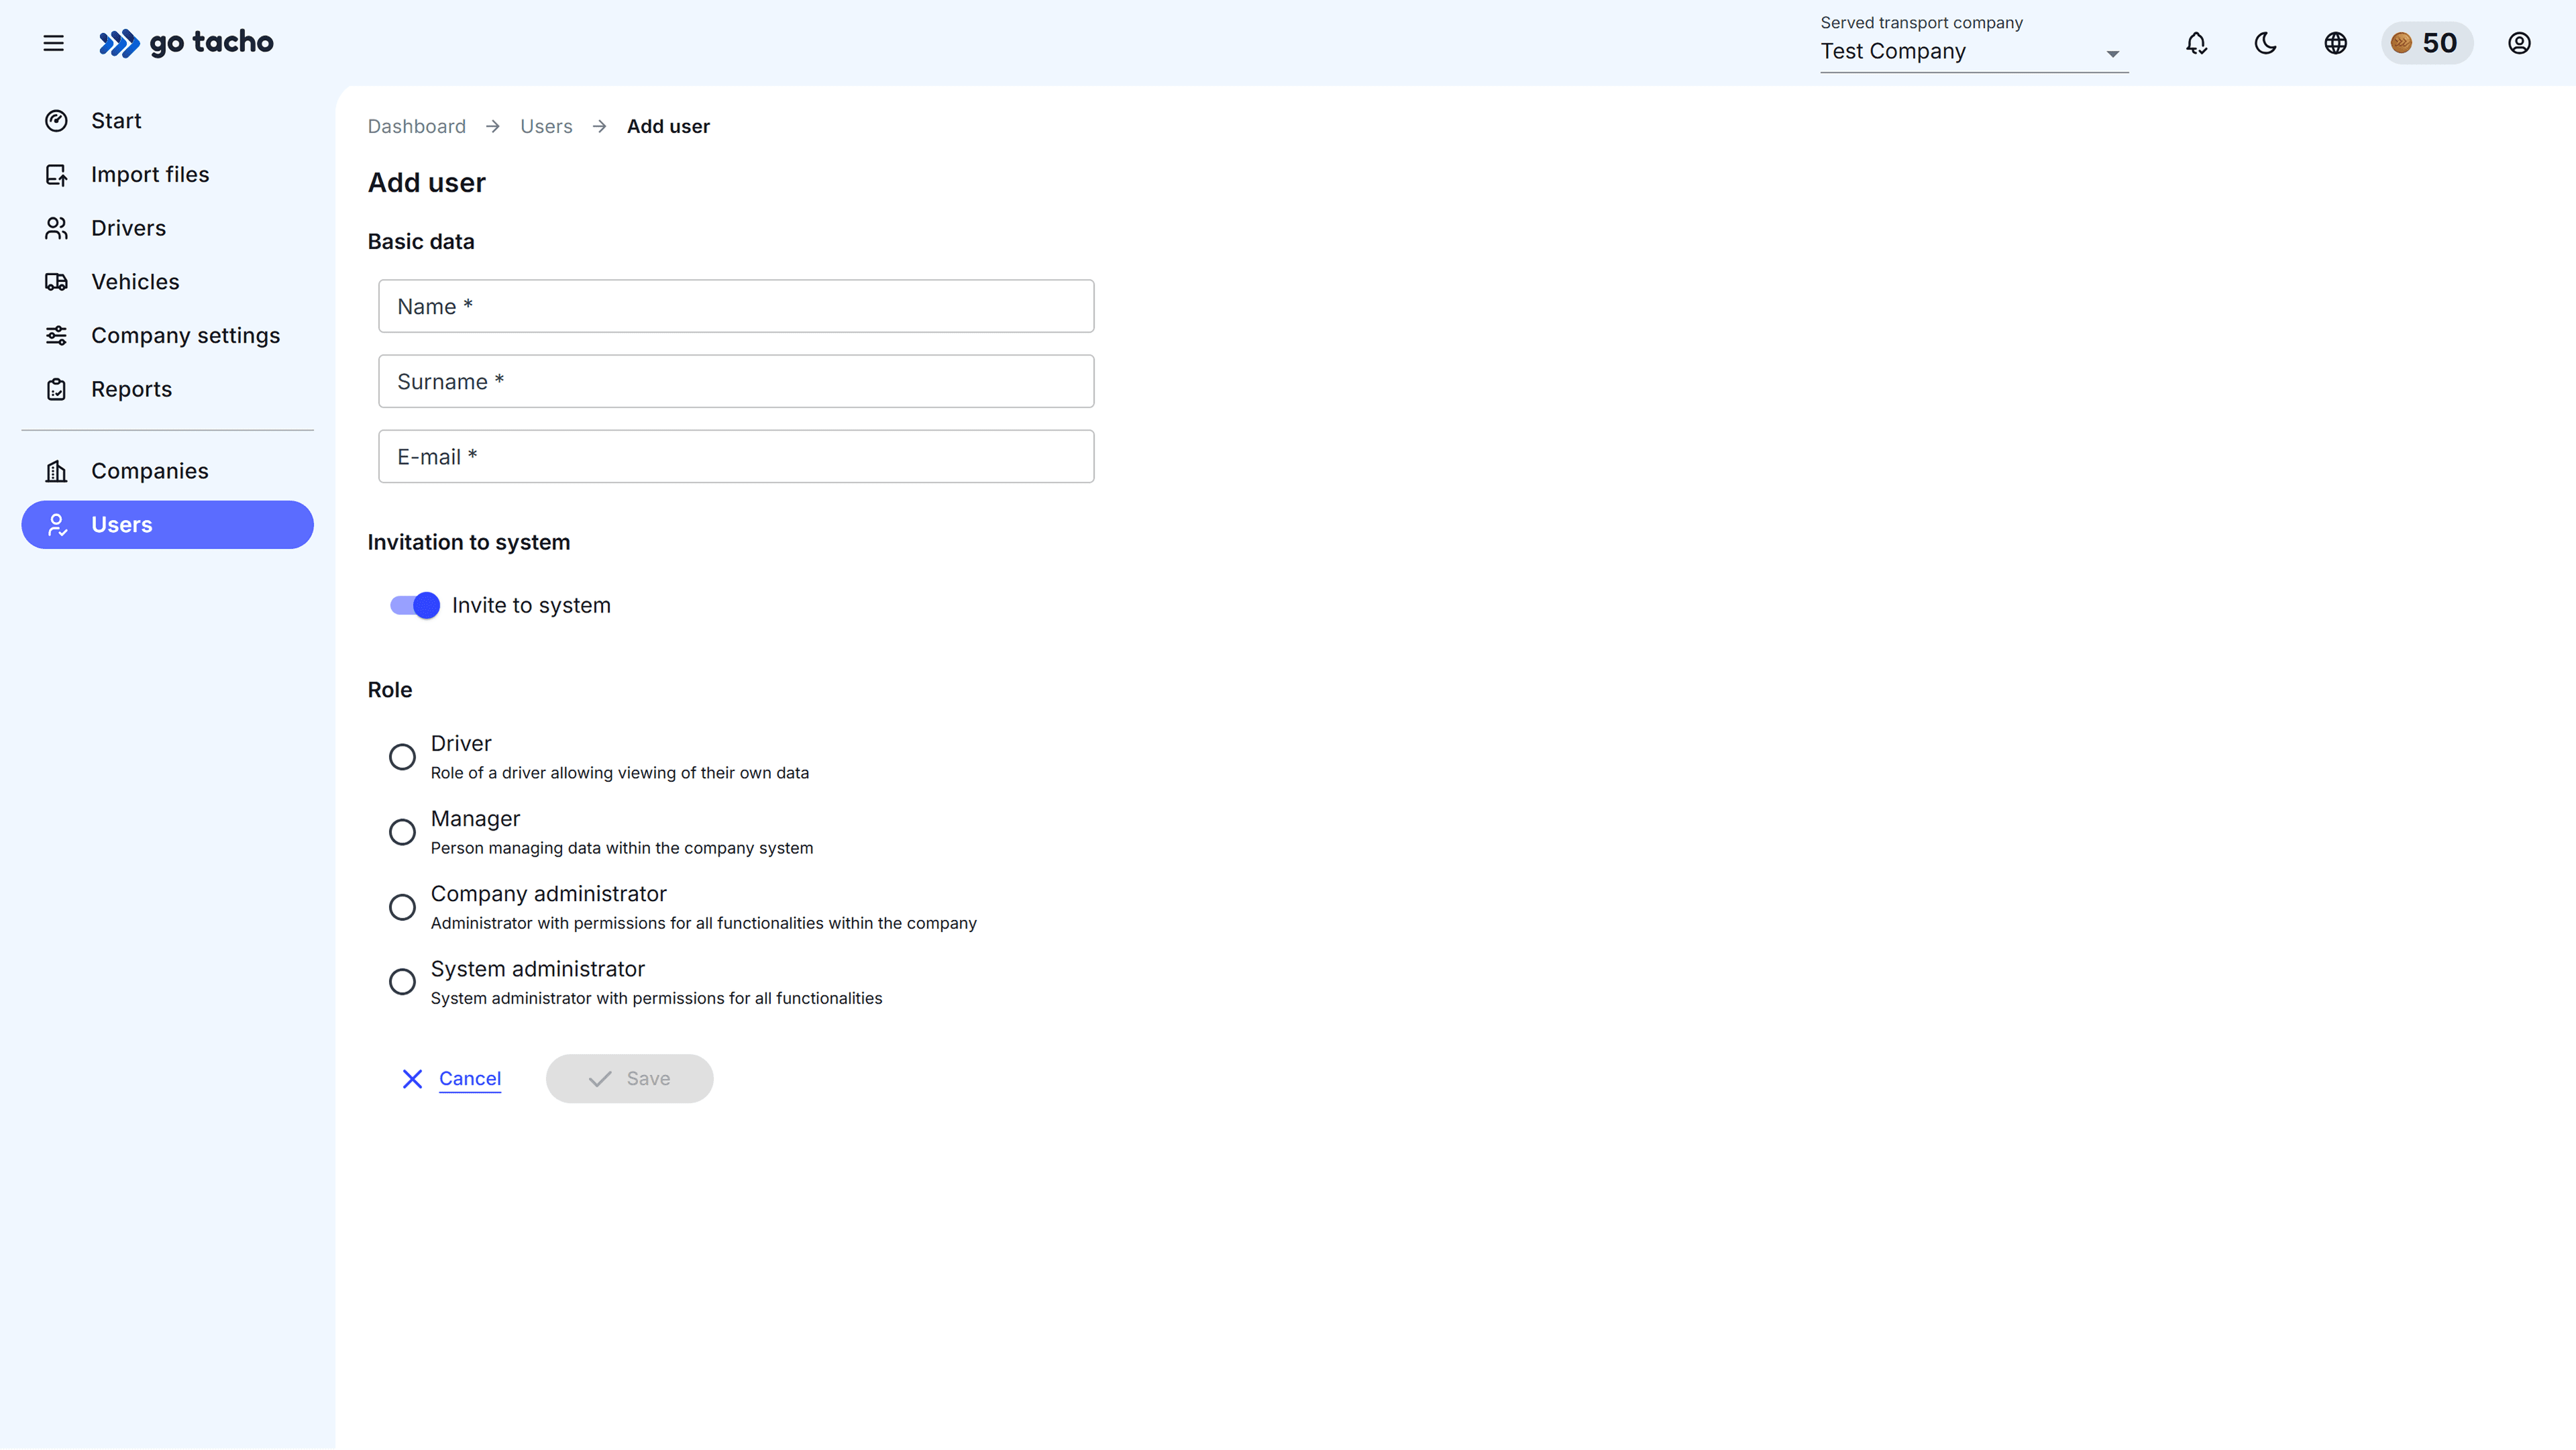Toggle the Invite to system switch

415,605
